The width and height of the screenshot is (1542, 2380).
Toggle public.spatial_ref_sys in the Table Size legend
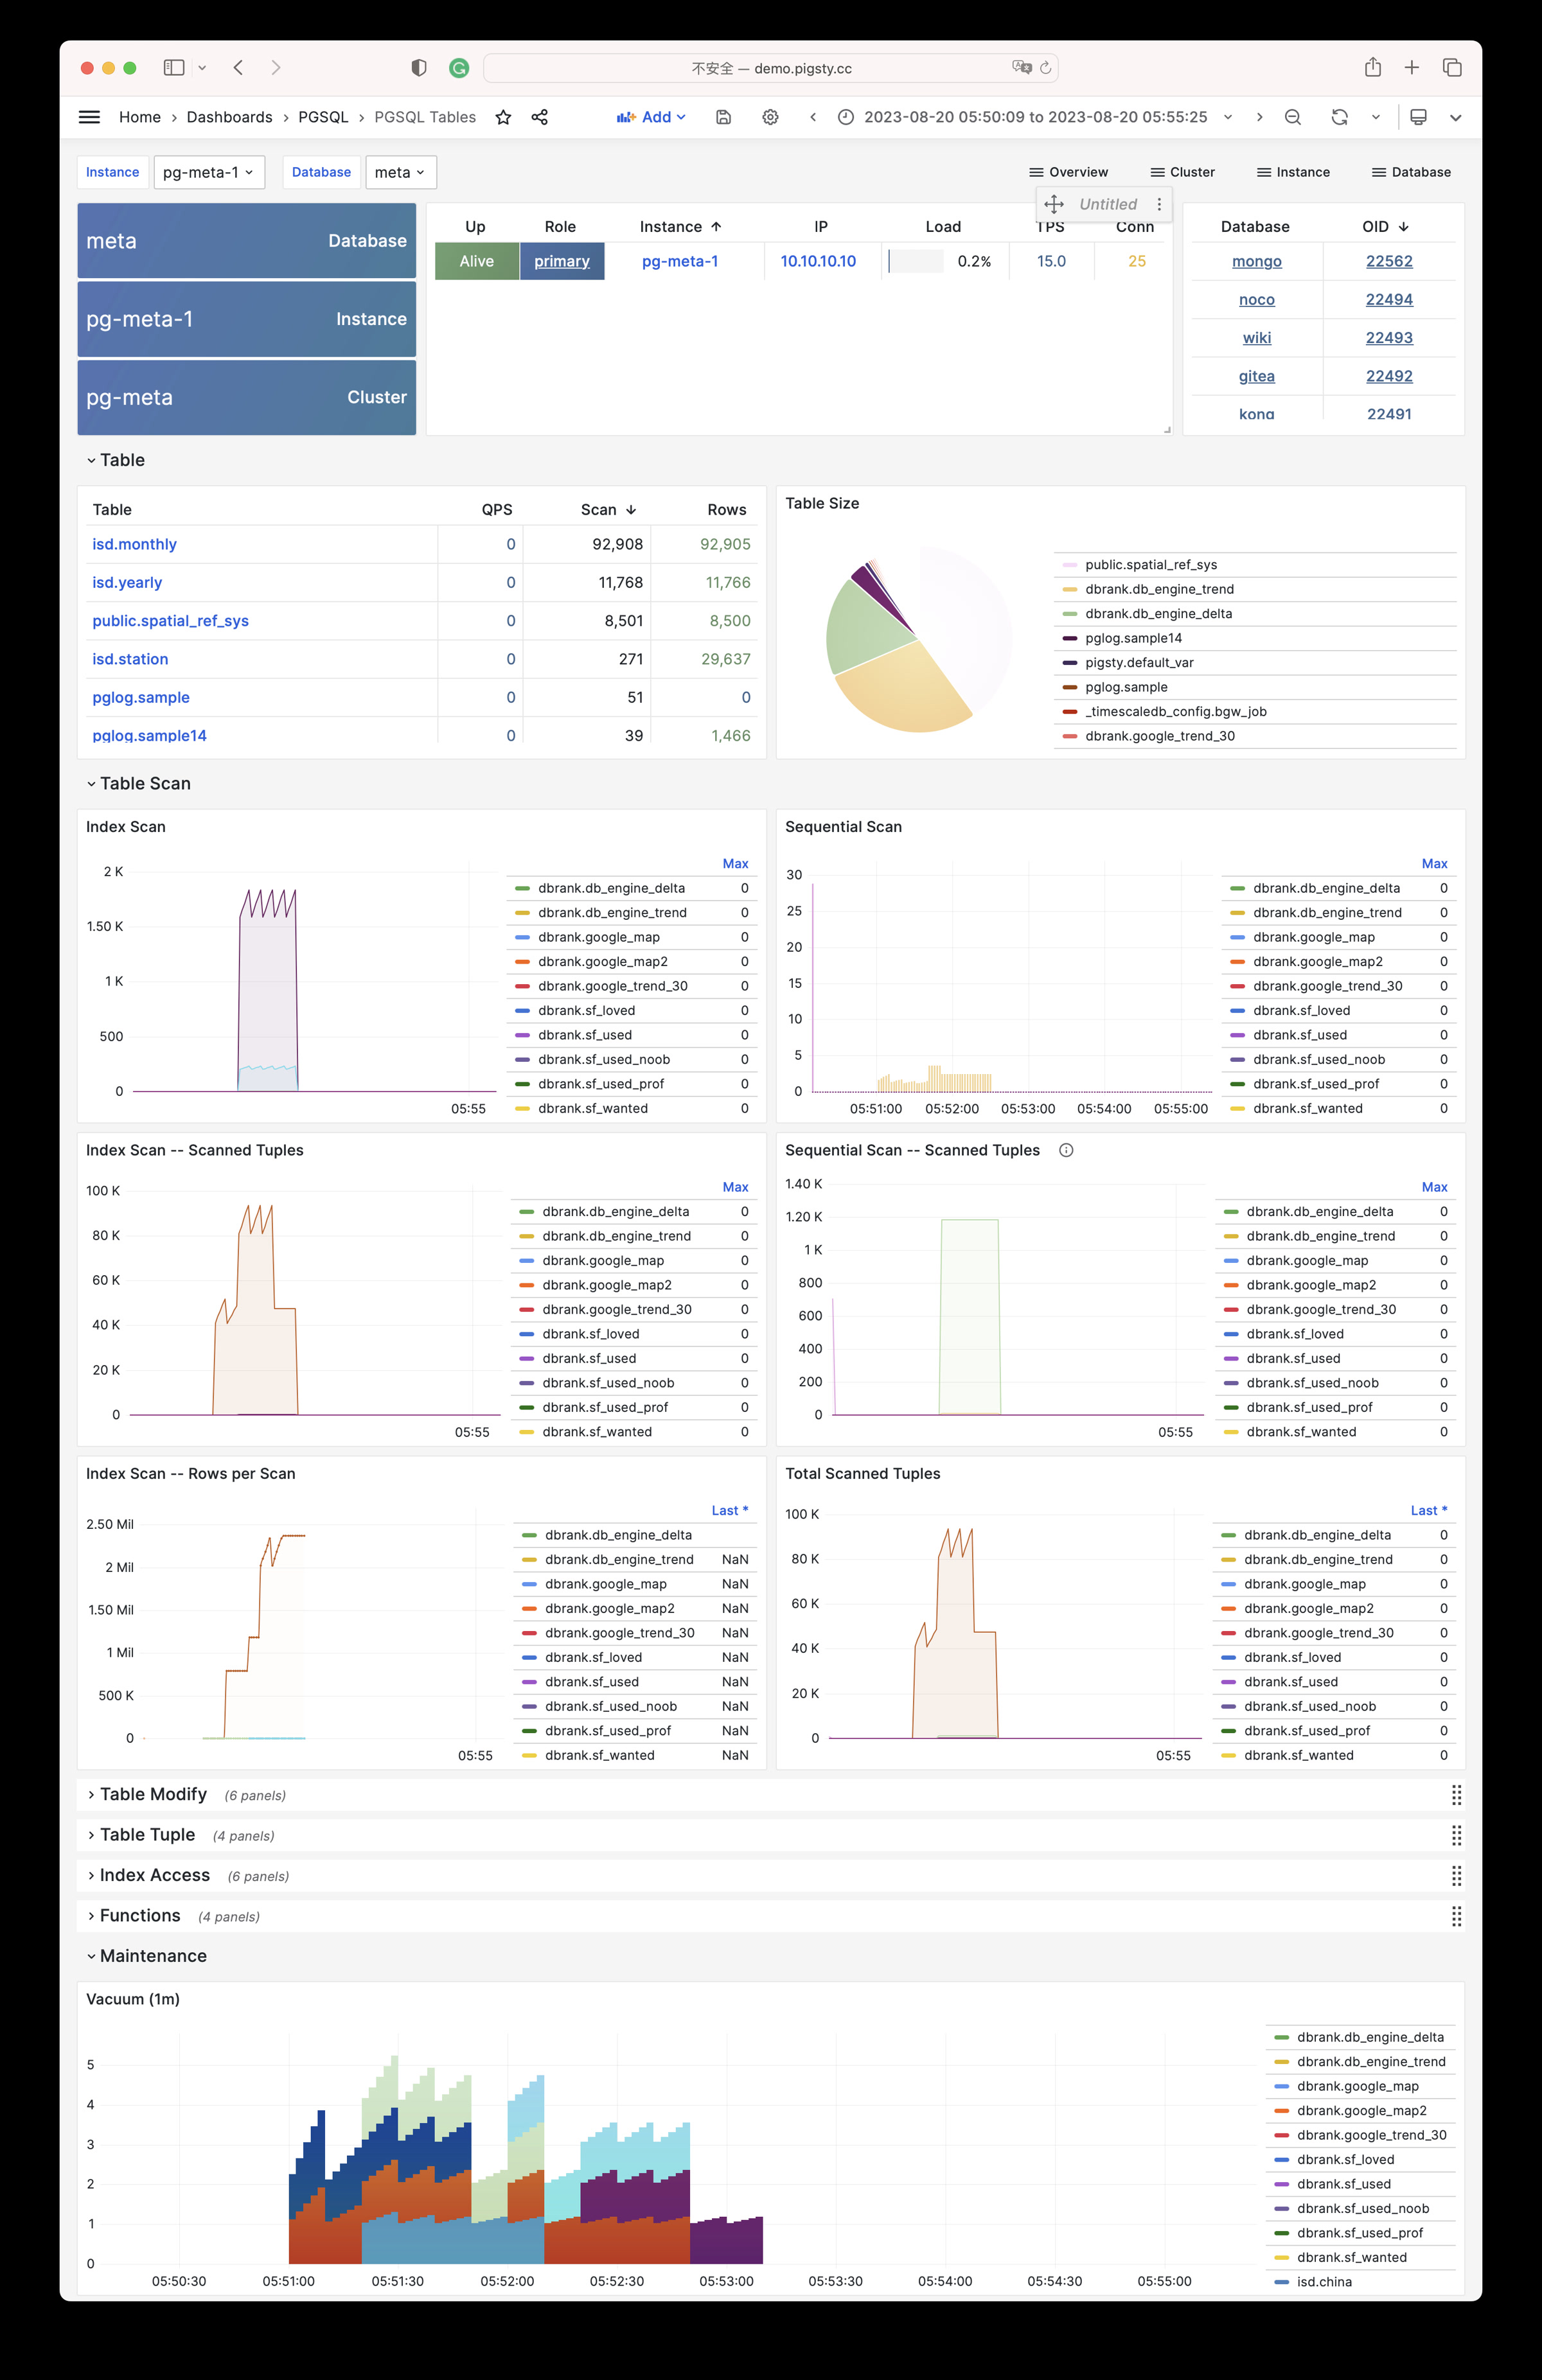point(1150,564)
